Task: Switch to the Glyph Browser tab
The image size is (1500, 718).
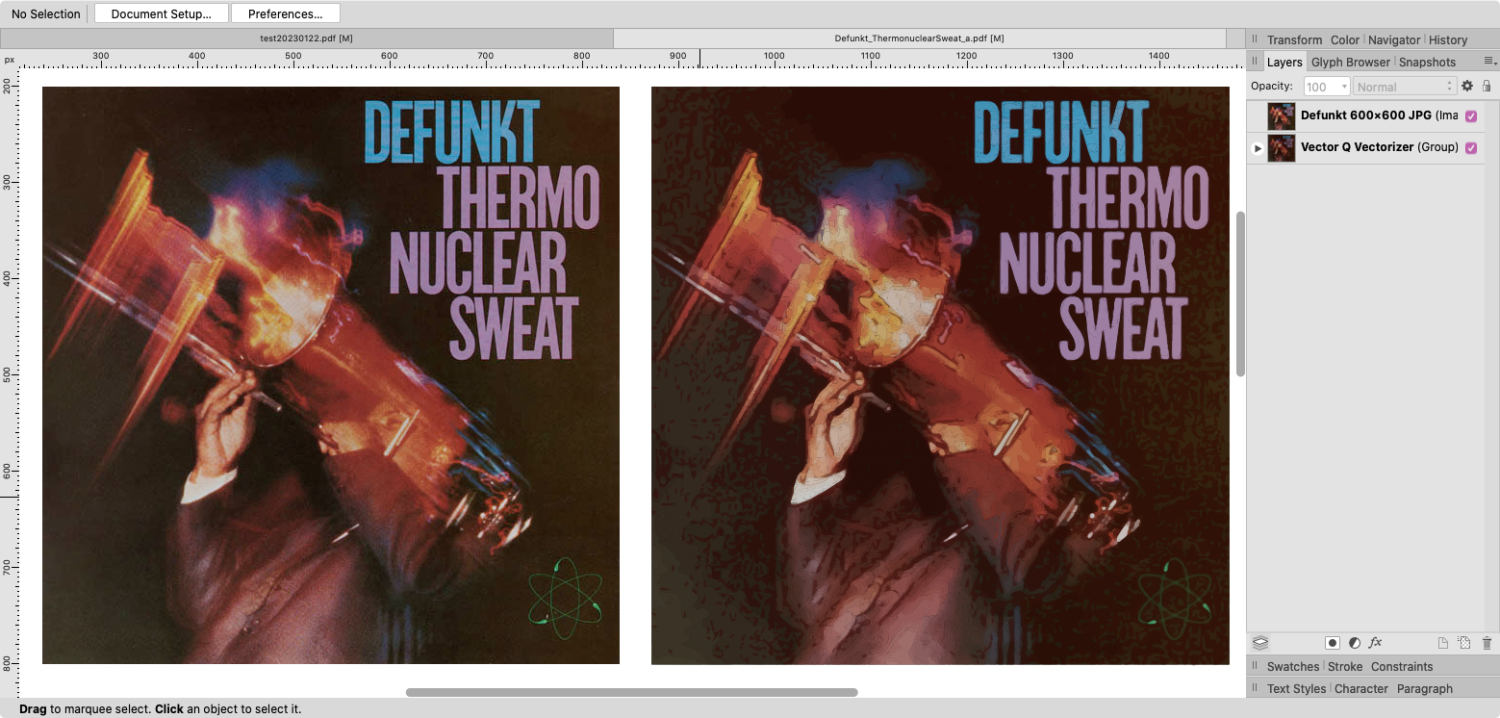Action: pos(1350,61)
